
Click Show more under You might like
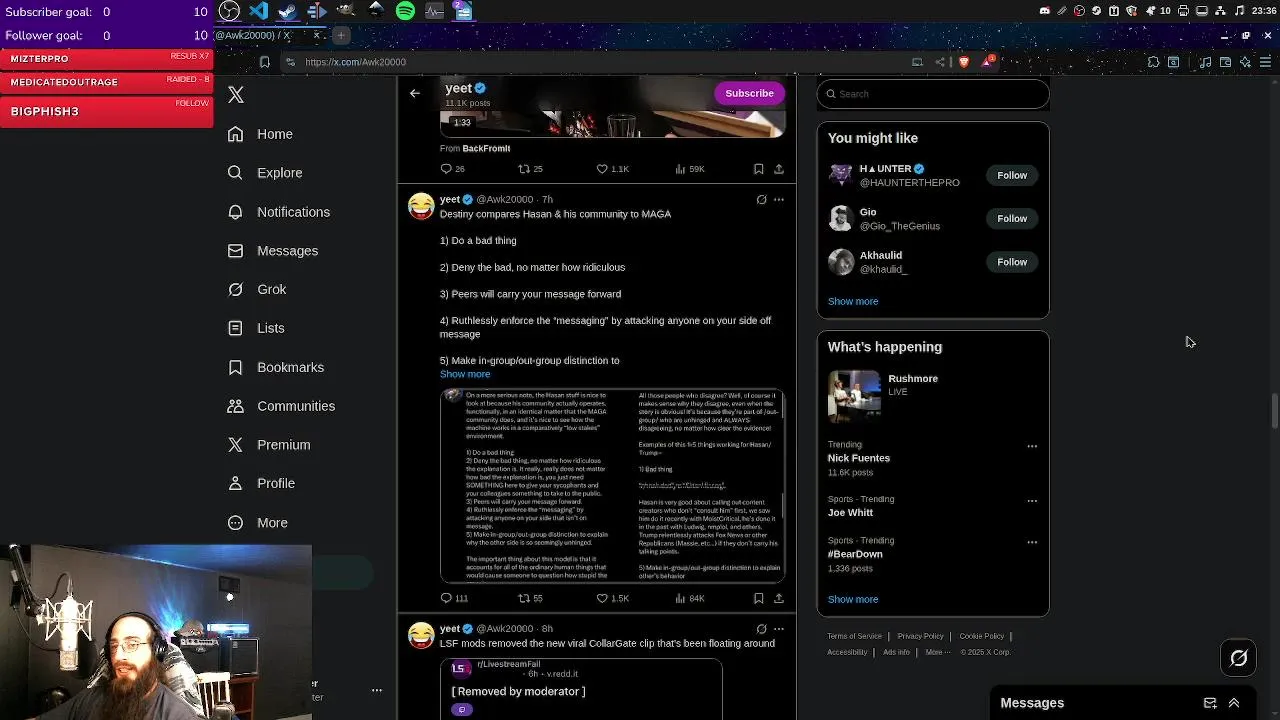pyautogui.click(x=853, y=301)
